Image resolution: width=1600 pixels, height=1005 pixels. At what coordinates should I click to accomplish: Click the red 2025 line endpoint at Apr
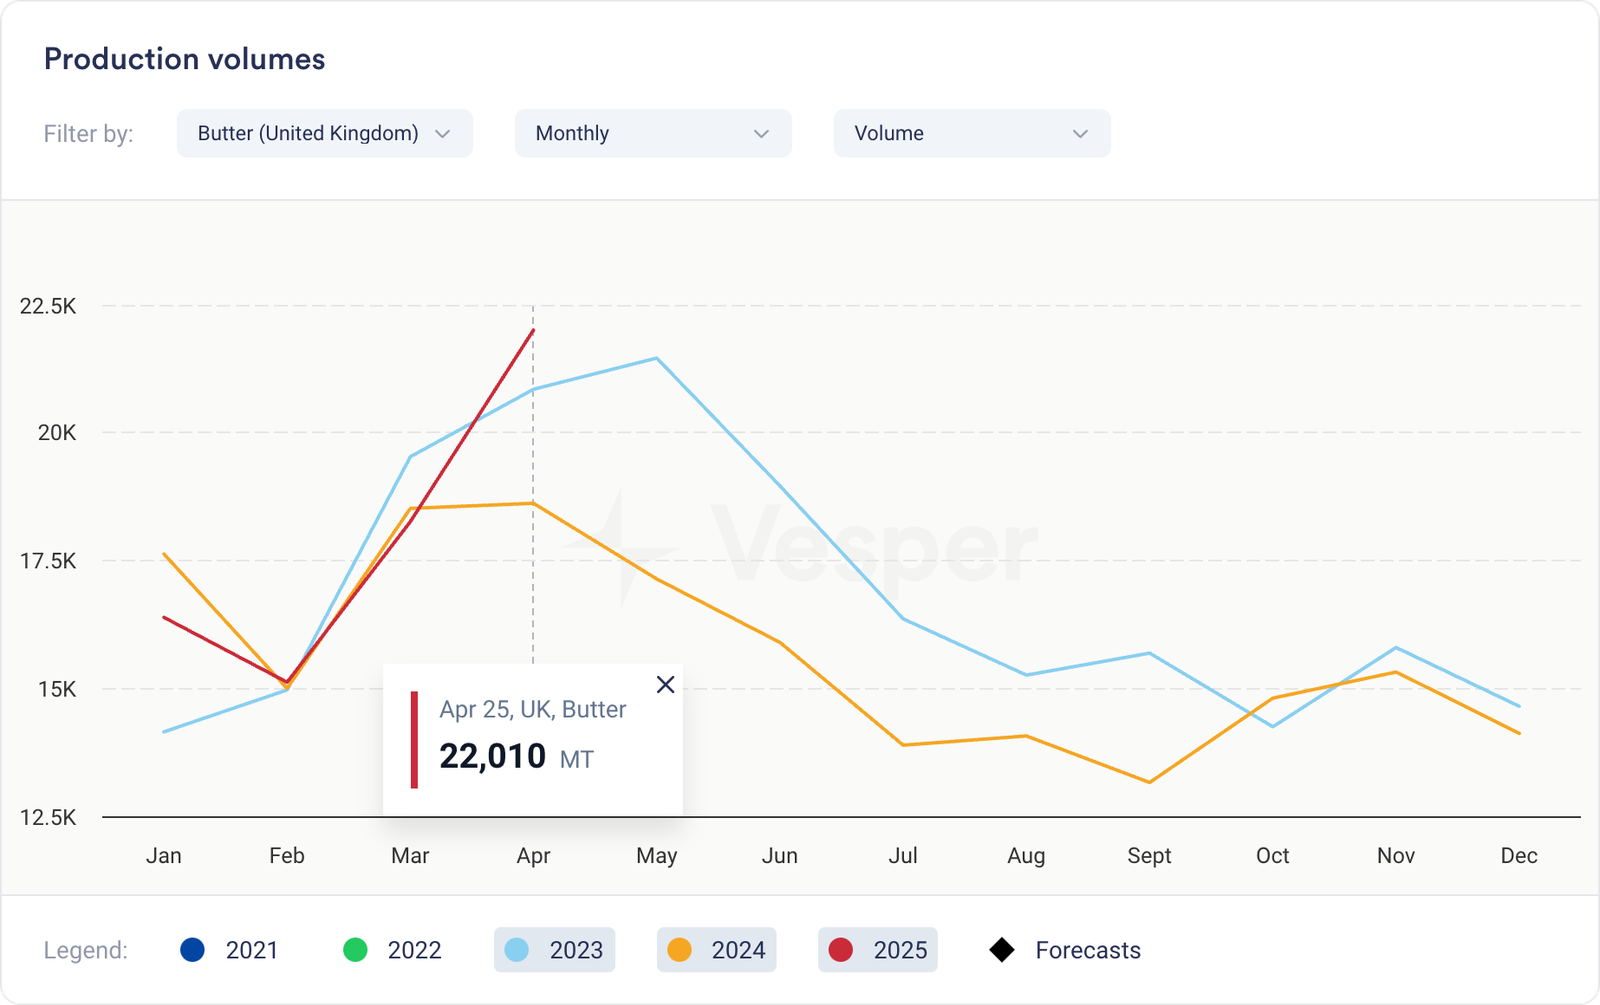(x=533, y=330)
